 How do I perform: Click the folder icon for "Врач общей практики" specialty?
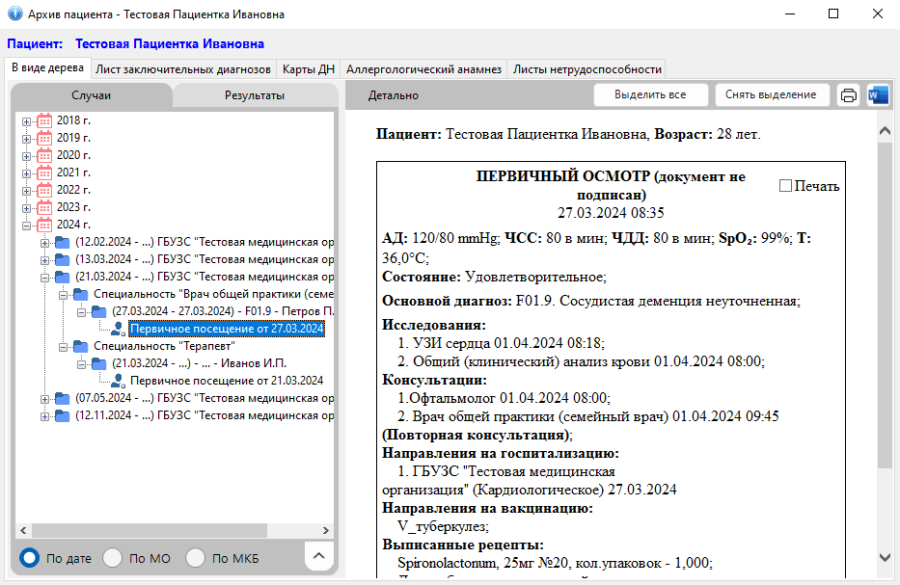[81, 294]
